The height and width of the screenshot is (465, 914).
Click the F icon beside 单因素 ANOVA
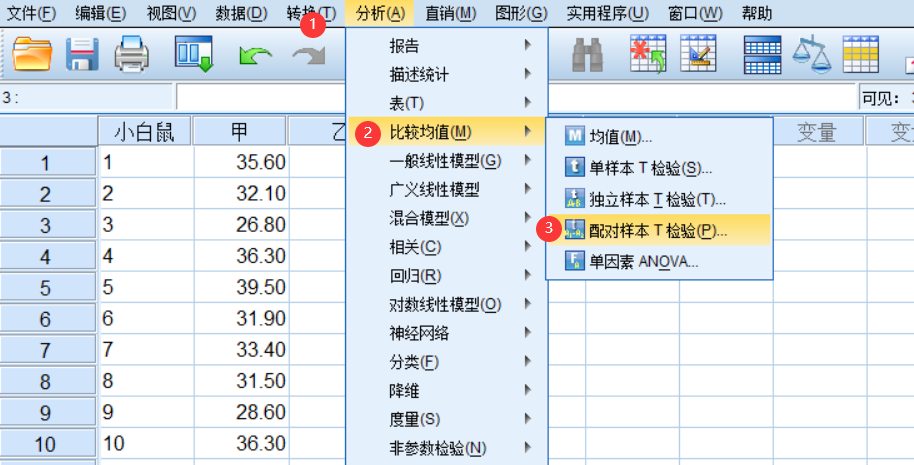coord(574,260)
